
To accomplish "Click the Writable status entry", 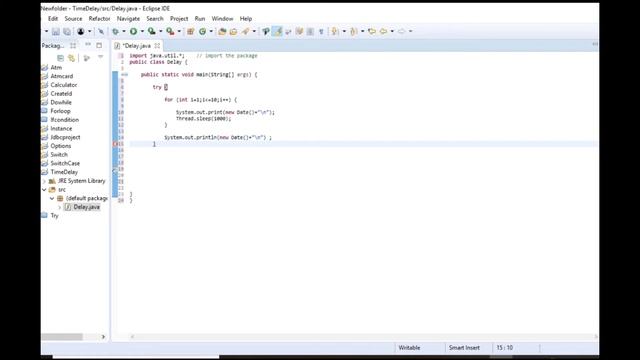I will 409,348.
